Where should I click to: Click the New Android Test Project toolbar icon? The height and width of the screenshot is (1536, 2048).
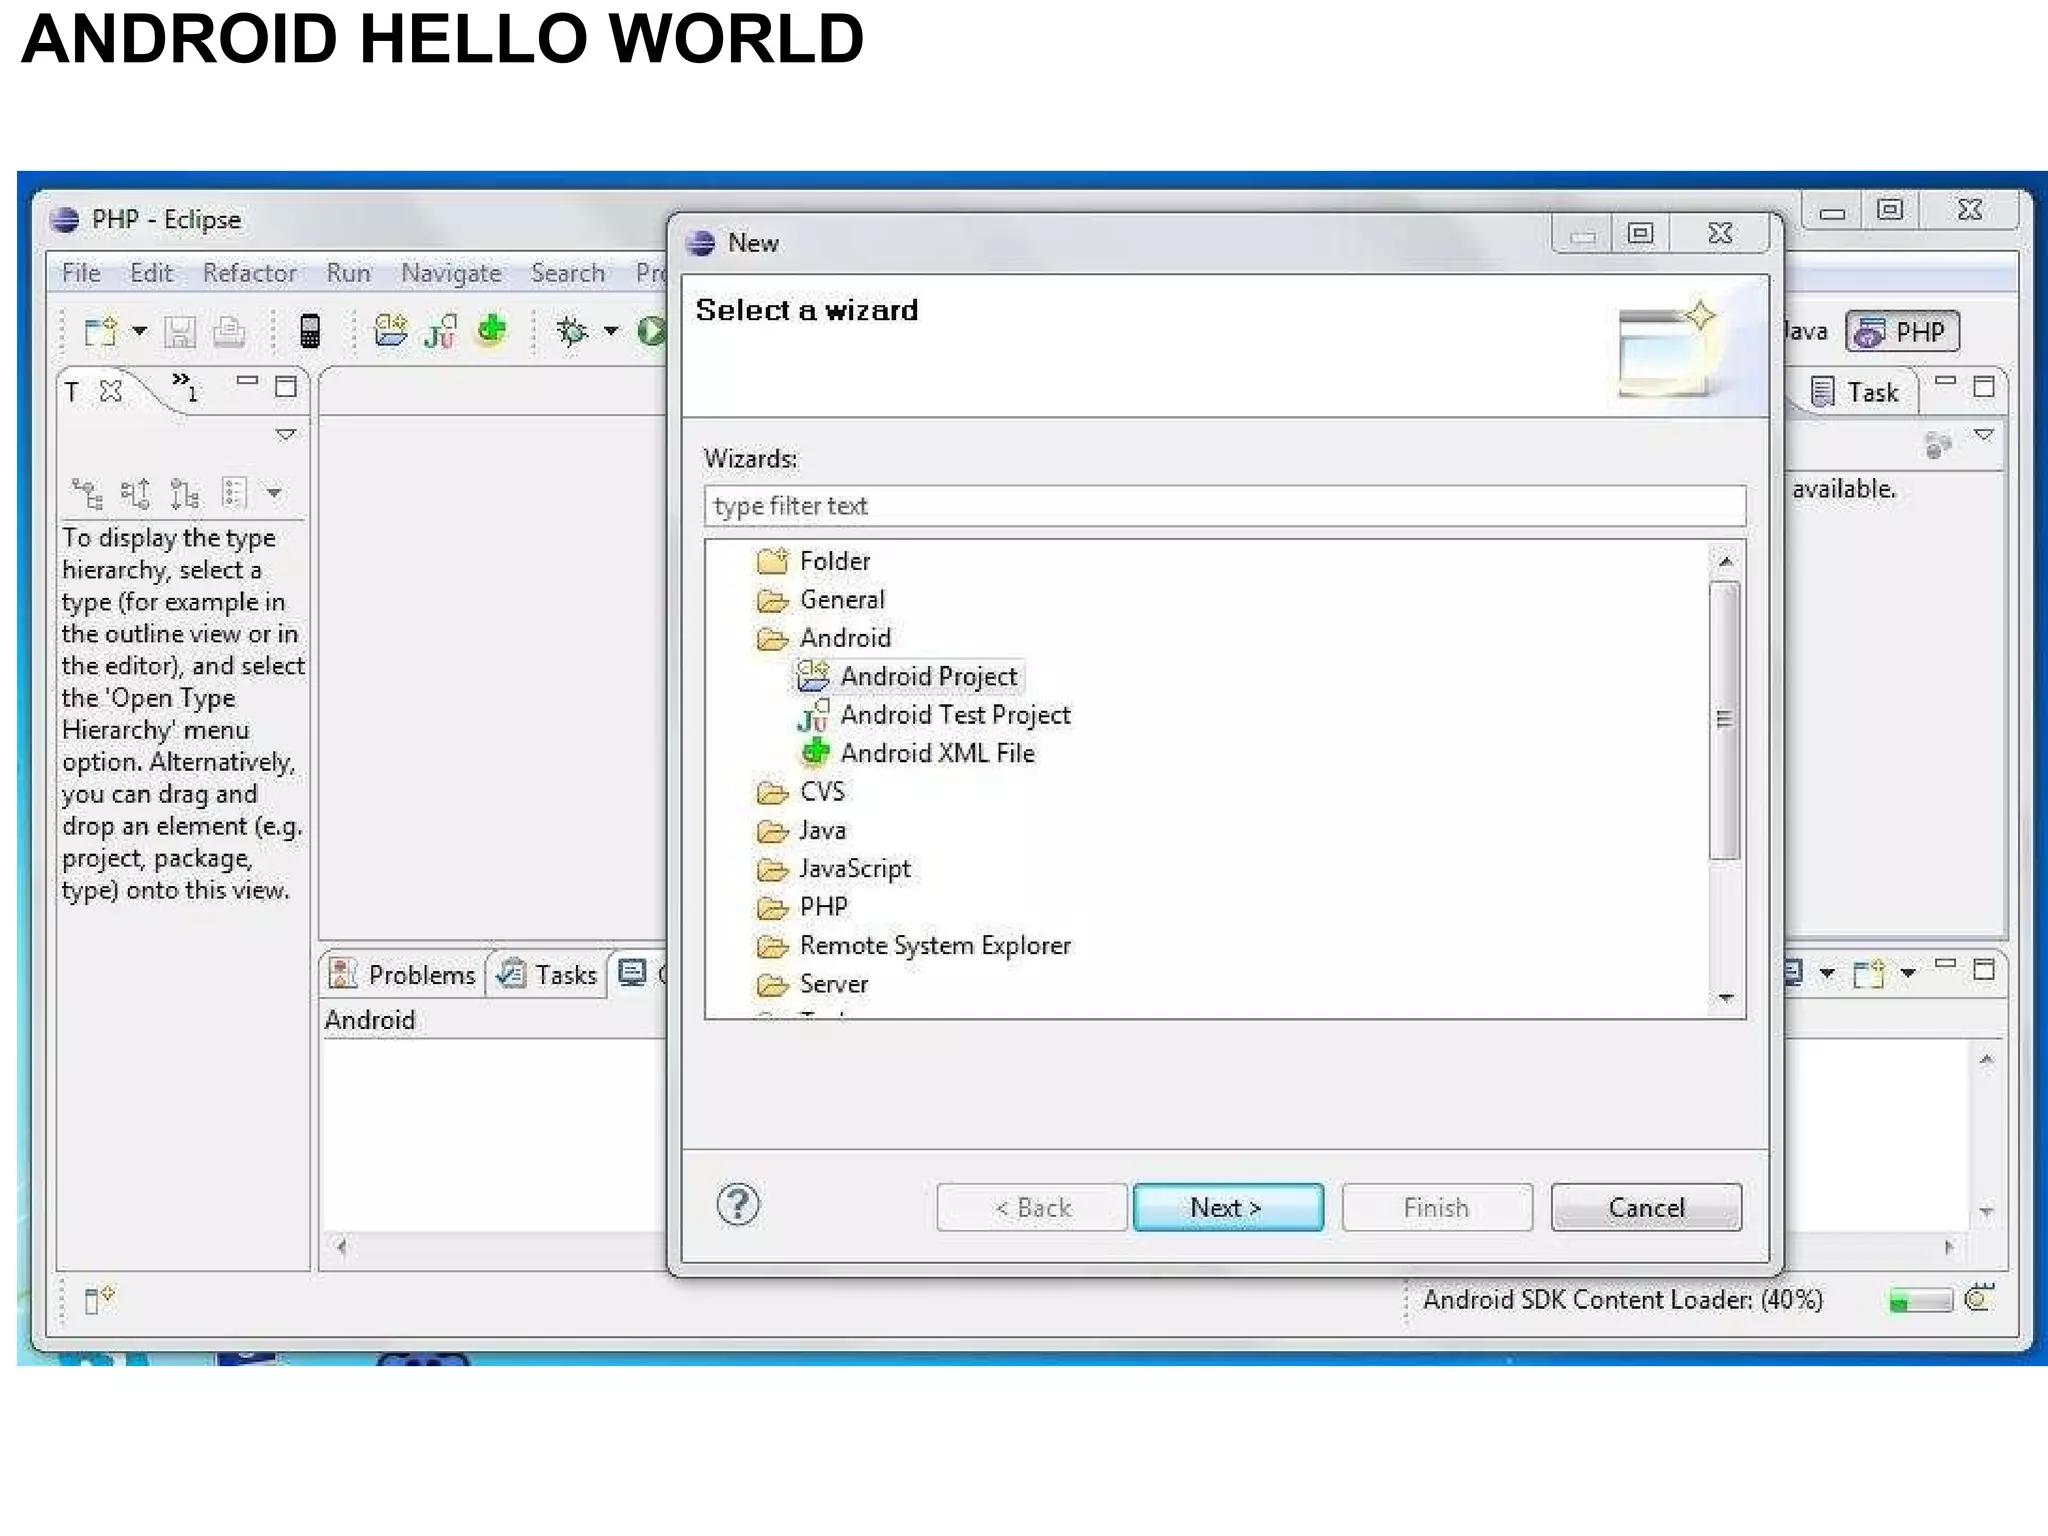pyautogui.click(x=440, y=331)
